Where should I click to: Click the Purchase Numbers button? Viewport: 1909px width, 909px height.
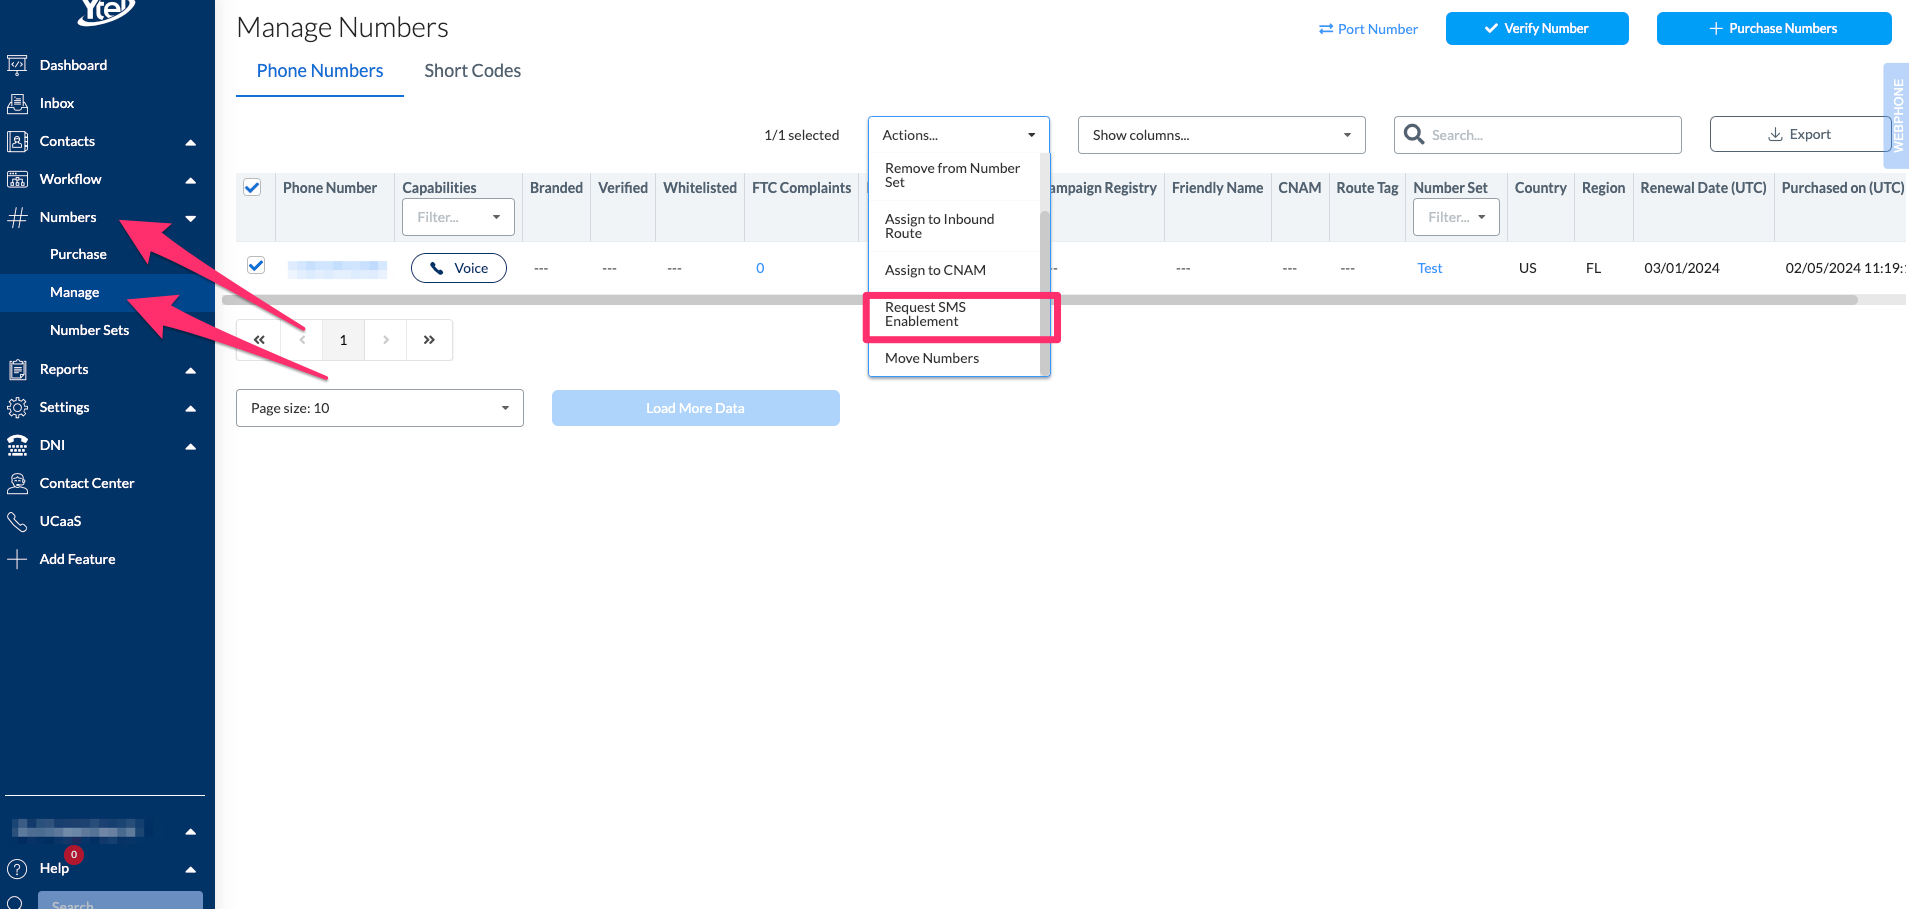pyautogui.click(x=1774, y=28)
